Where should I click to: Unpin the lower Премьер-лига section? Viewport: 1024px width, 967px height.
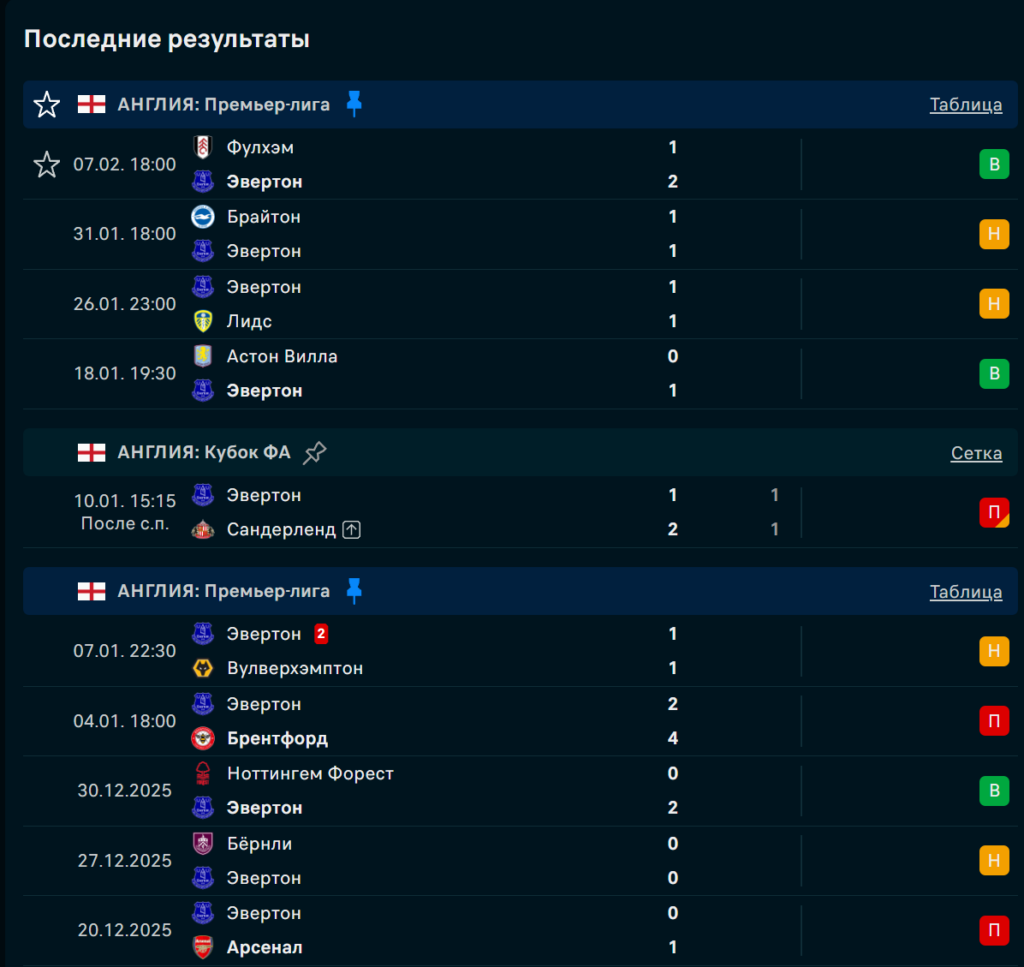[354, 591]
